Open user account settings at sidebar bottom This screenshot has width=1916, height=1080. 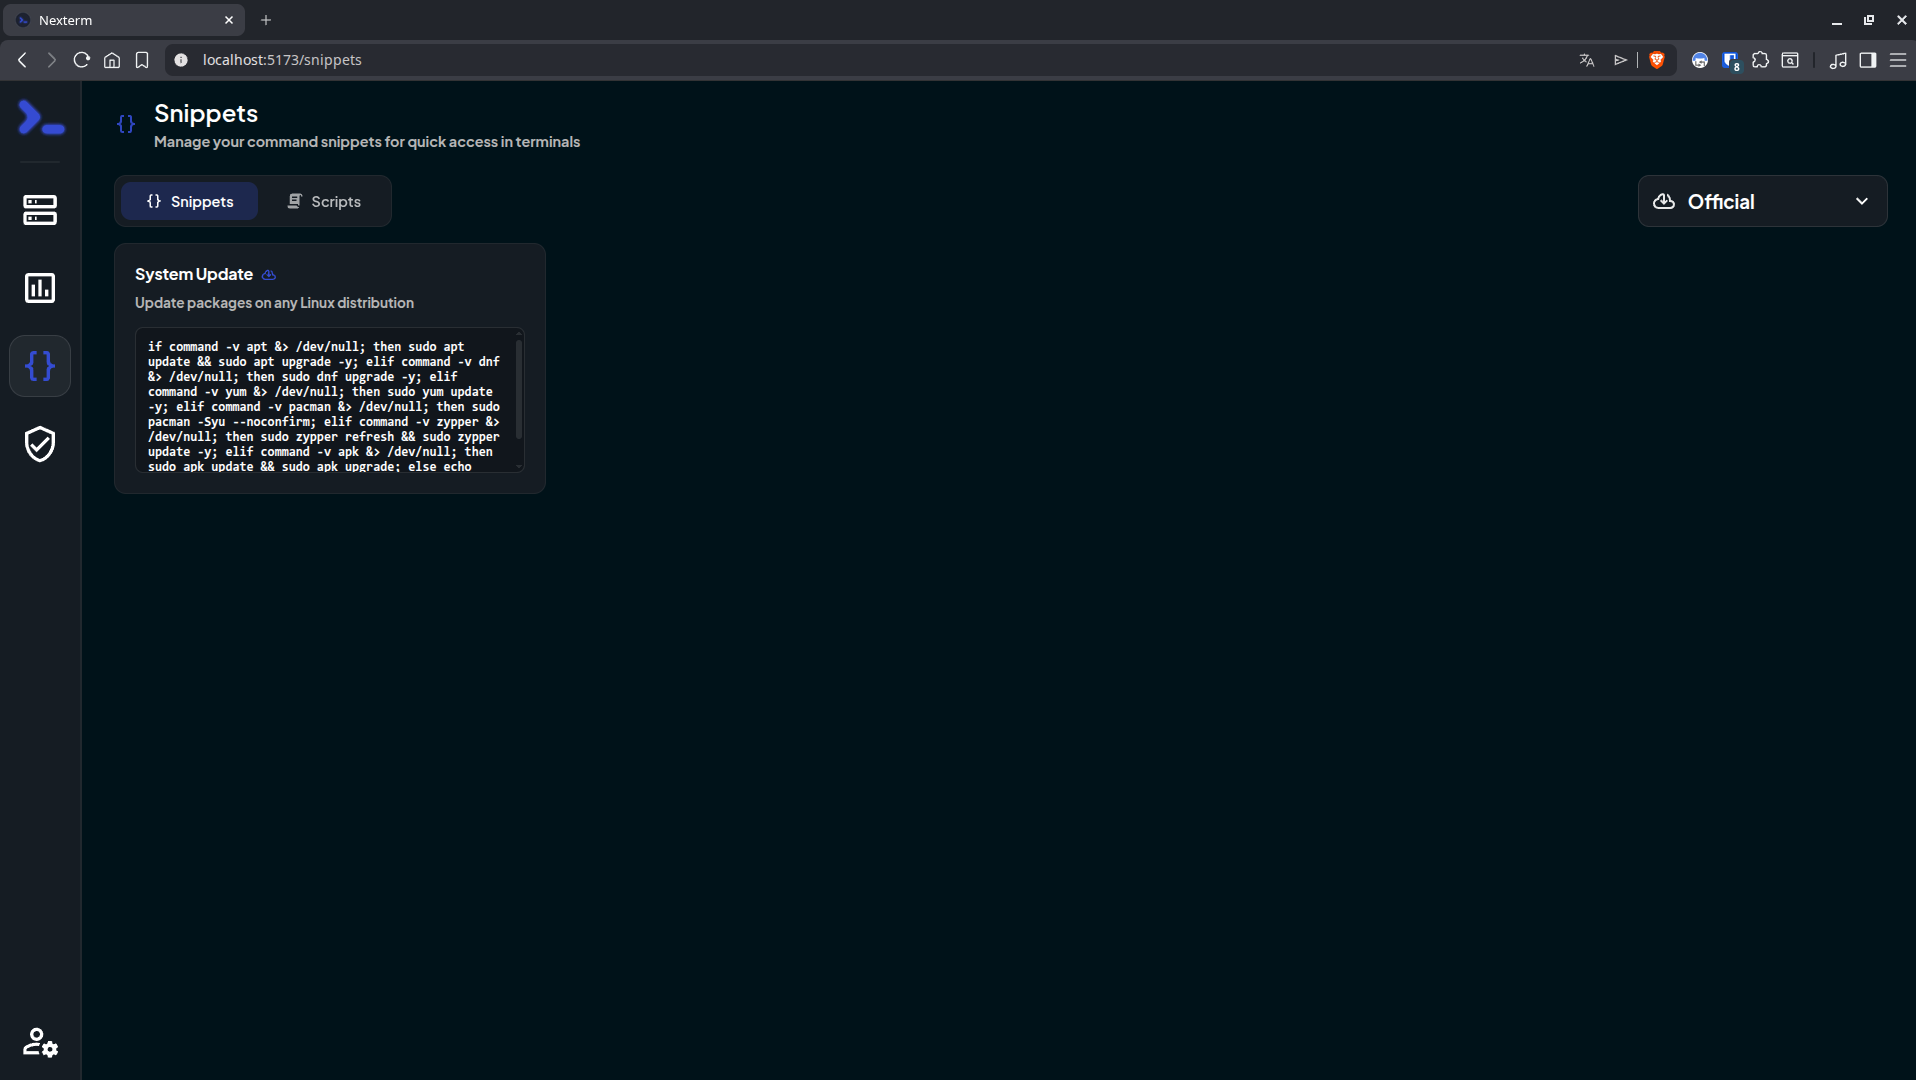(40, 1043)
